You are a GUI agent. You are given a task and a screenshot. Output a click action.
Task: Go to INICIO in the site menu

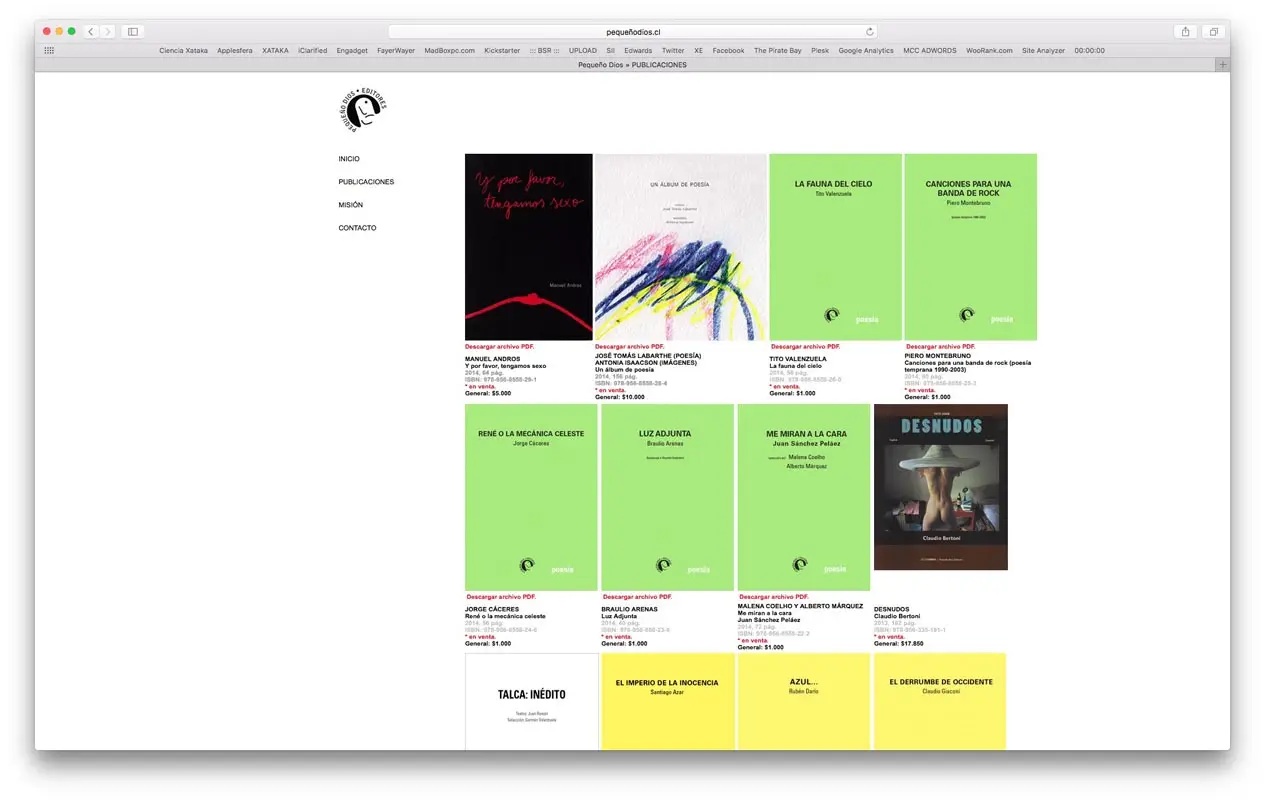pyautogui.click(x=349, y=159)
